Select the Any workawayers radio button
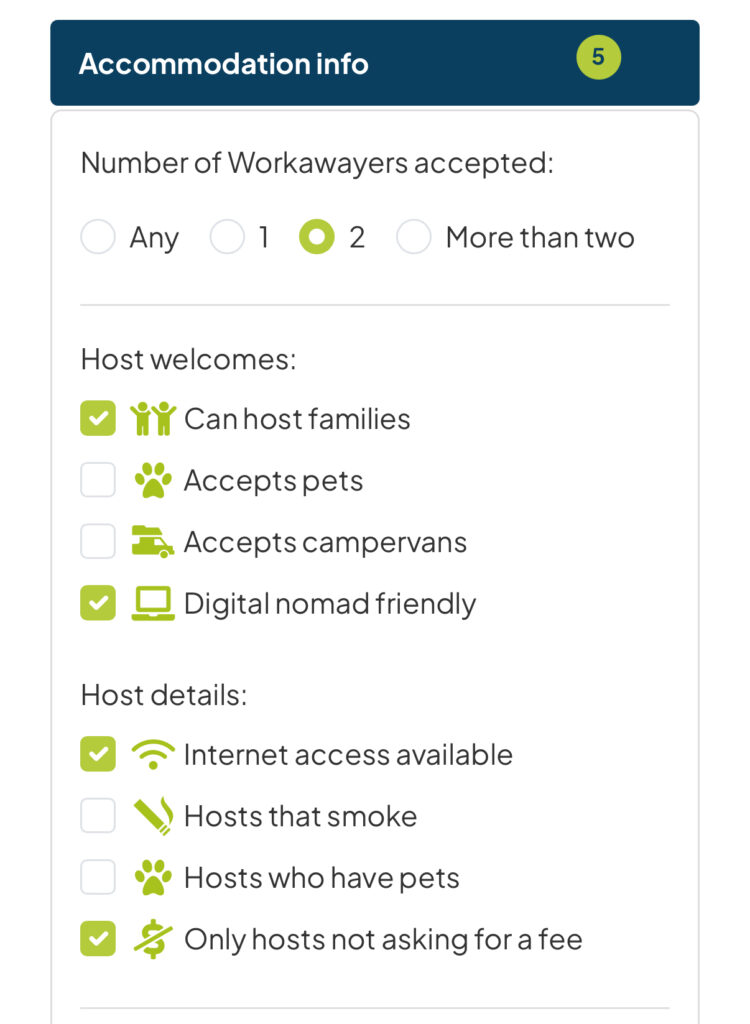Screen dimensions: 750x1024 98,238
